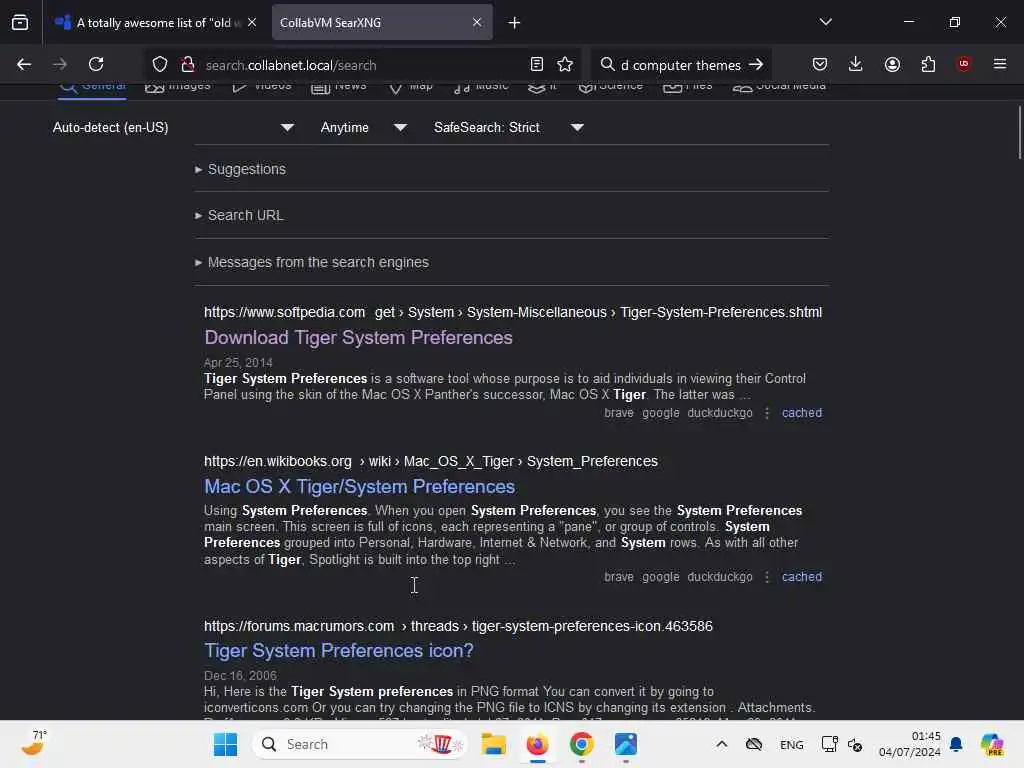Toggle reader view icon in address bar

[537, 64]
